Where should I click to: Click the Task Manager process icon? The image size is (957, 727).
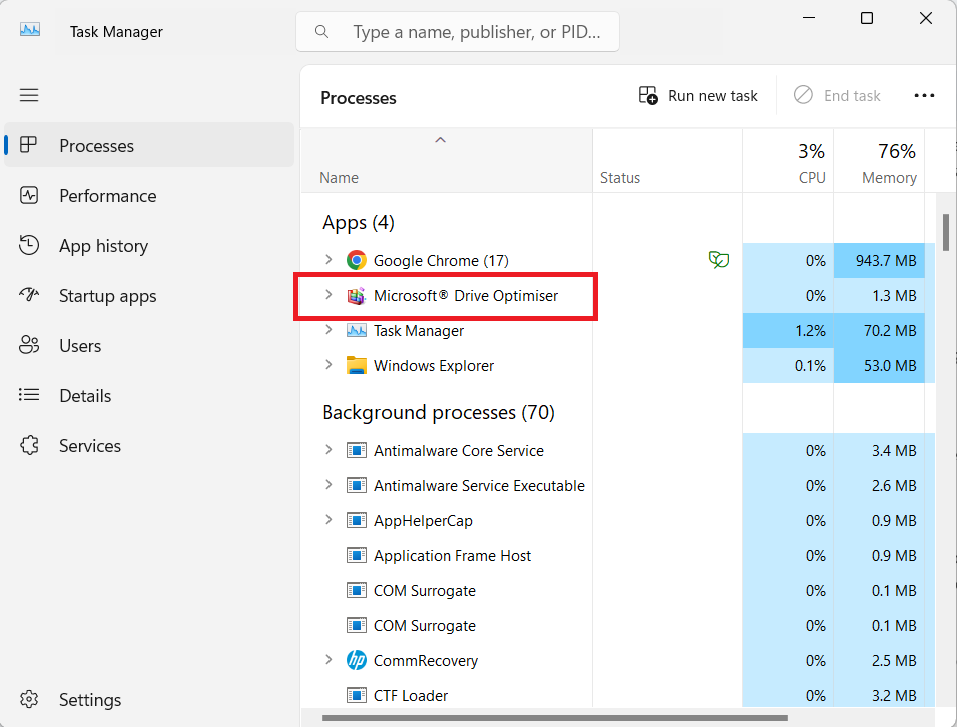pos(357,331)
